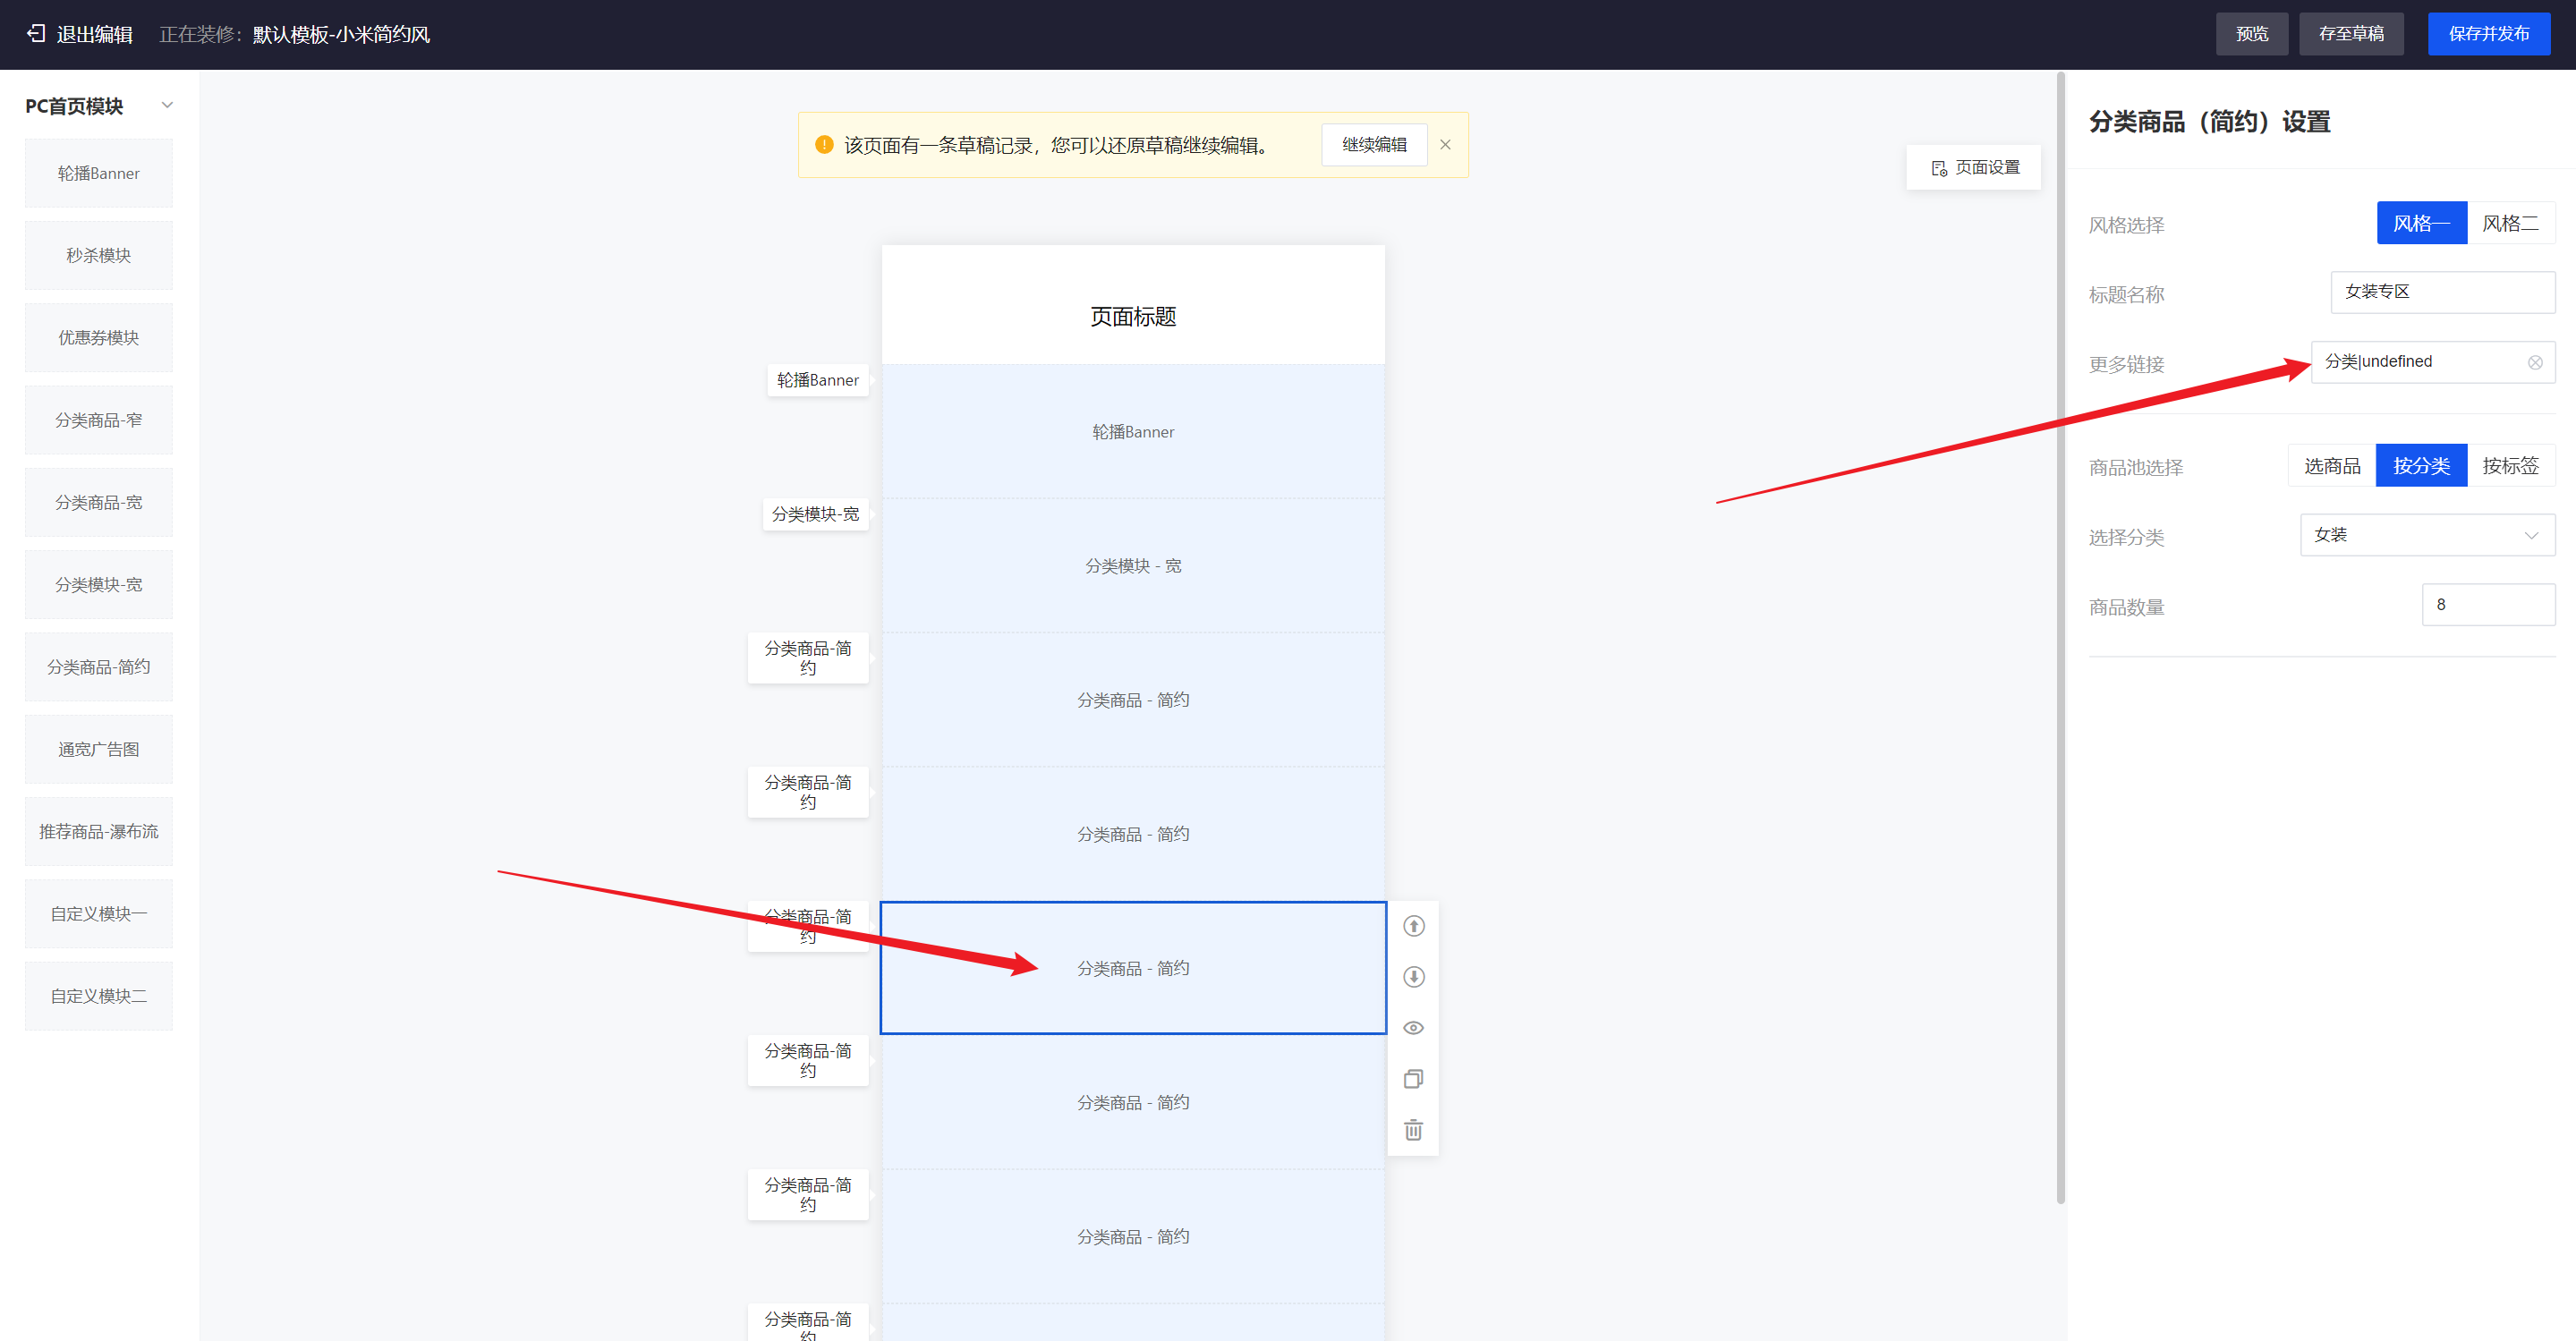Add 分类商品-宽 module from sidebar

click(99, 503)
